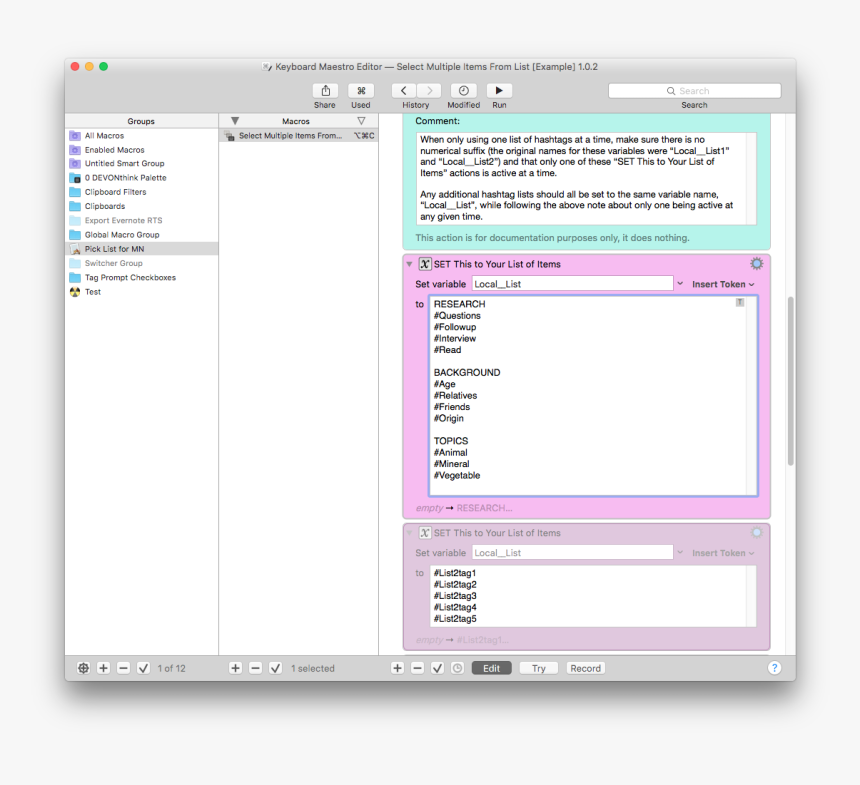Screen dimensions: 860x785
Task: Remove the selected macro group
Action: click(x=123, y=668)
